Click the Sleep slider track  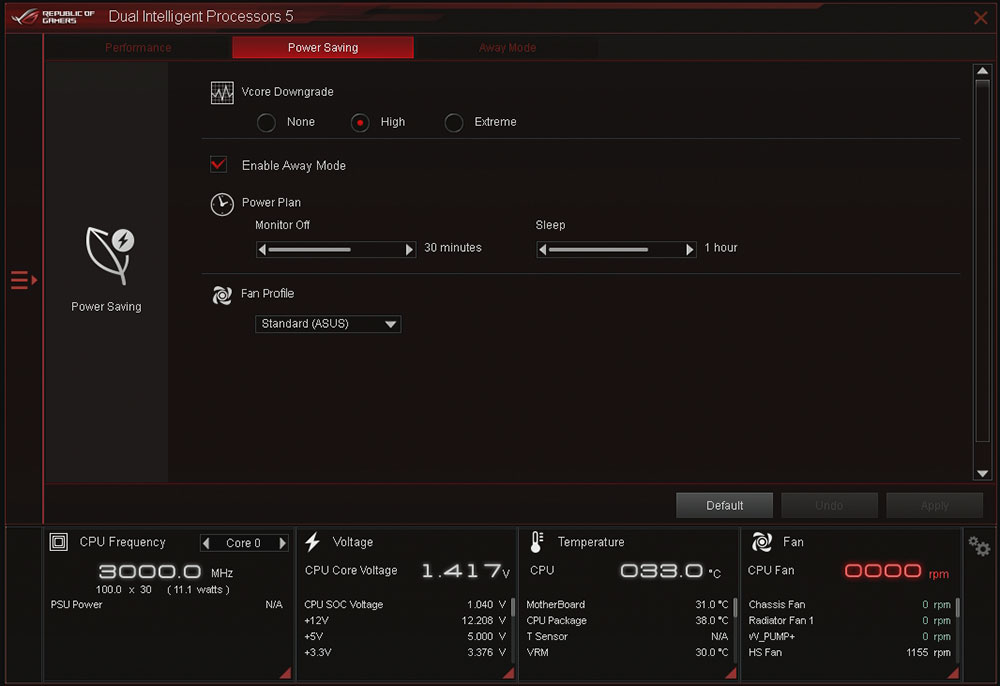616,249
